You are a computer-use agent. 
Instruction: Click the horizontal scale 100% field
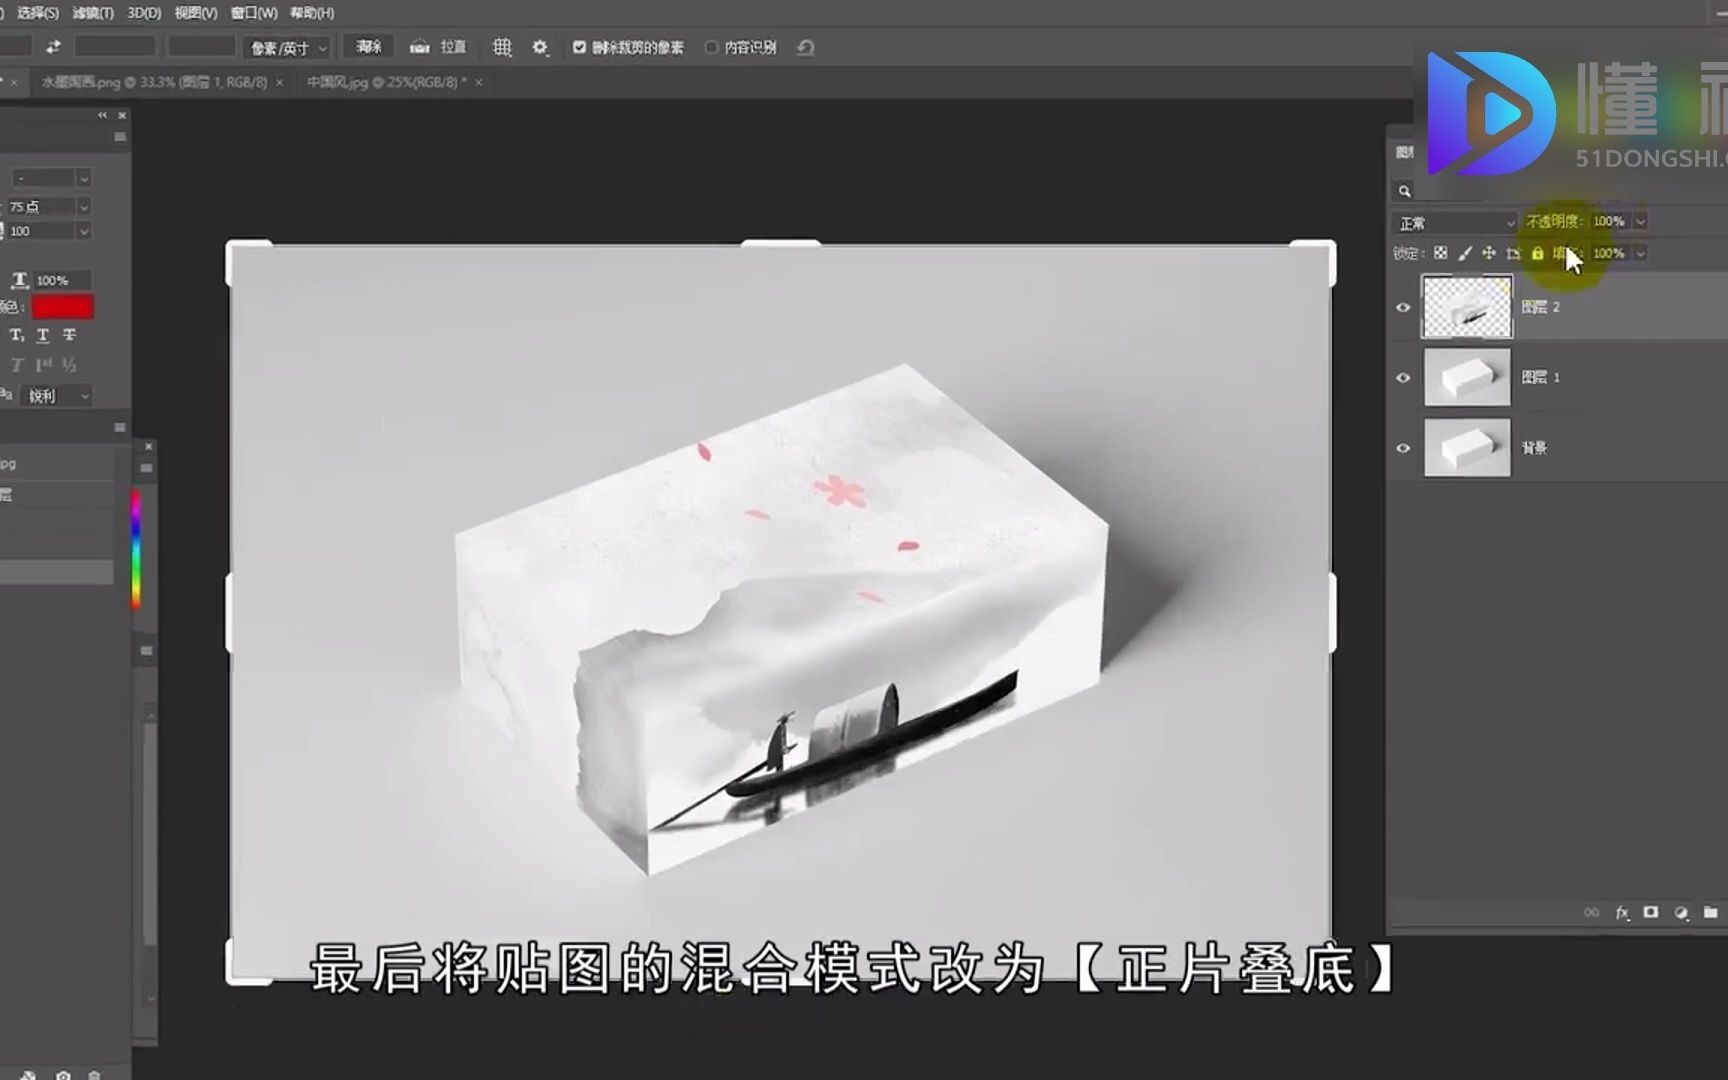pos(62,280)
